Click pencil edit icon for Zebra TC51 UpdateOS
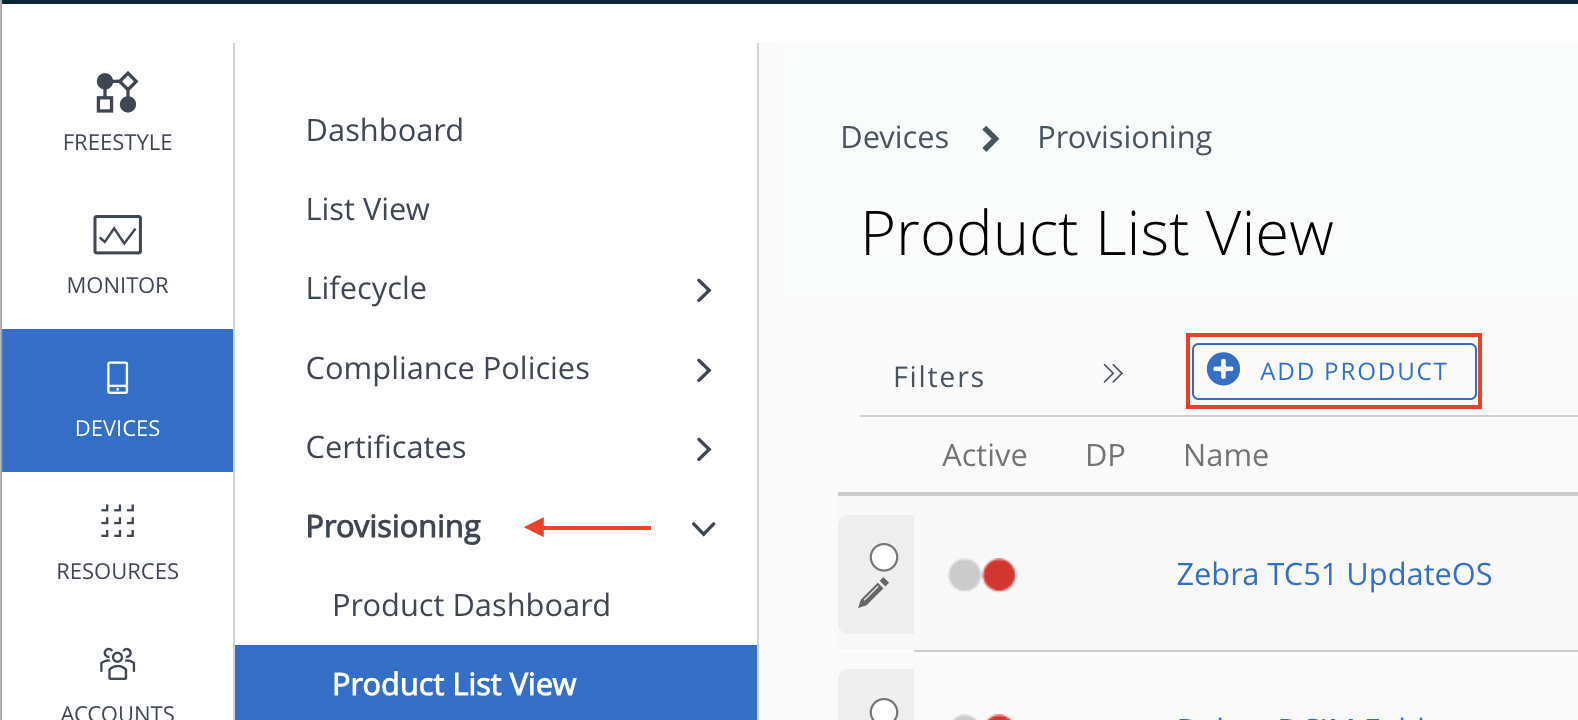Image resolution: width=1578 pixels, height=720 pixels. 873,593
